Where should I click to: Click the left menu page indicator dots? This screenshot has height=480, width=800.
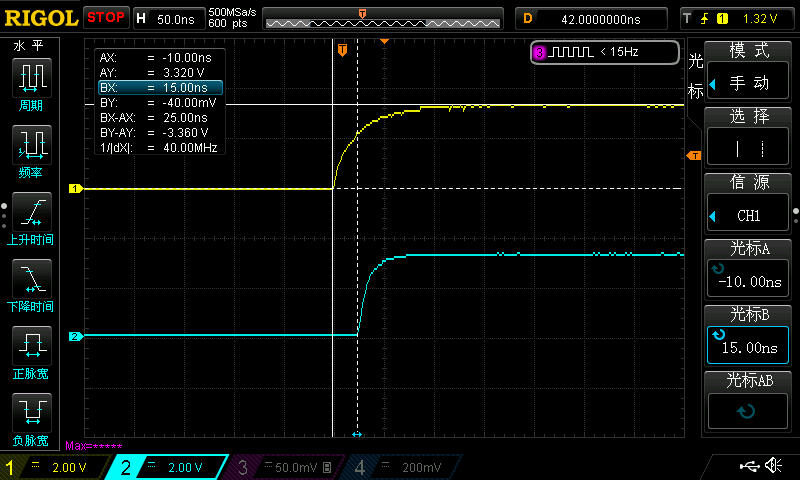tap(4, 216)
